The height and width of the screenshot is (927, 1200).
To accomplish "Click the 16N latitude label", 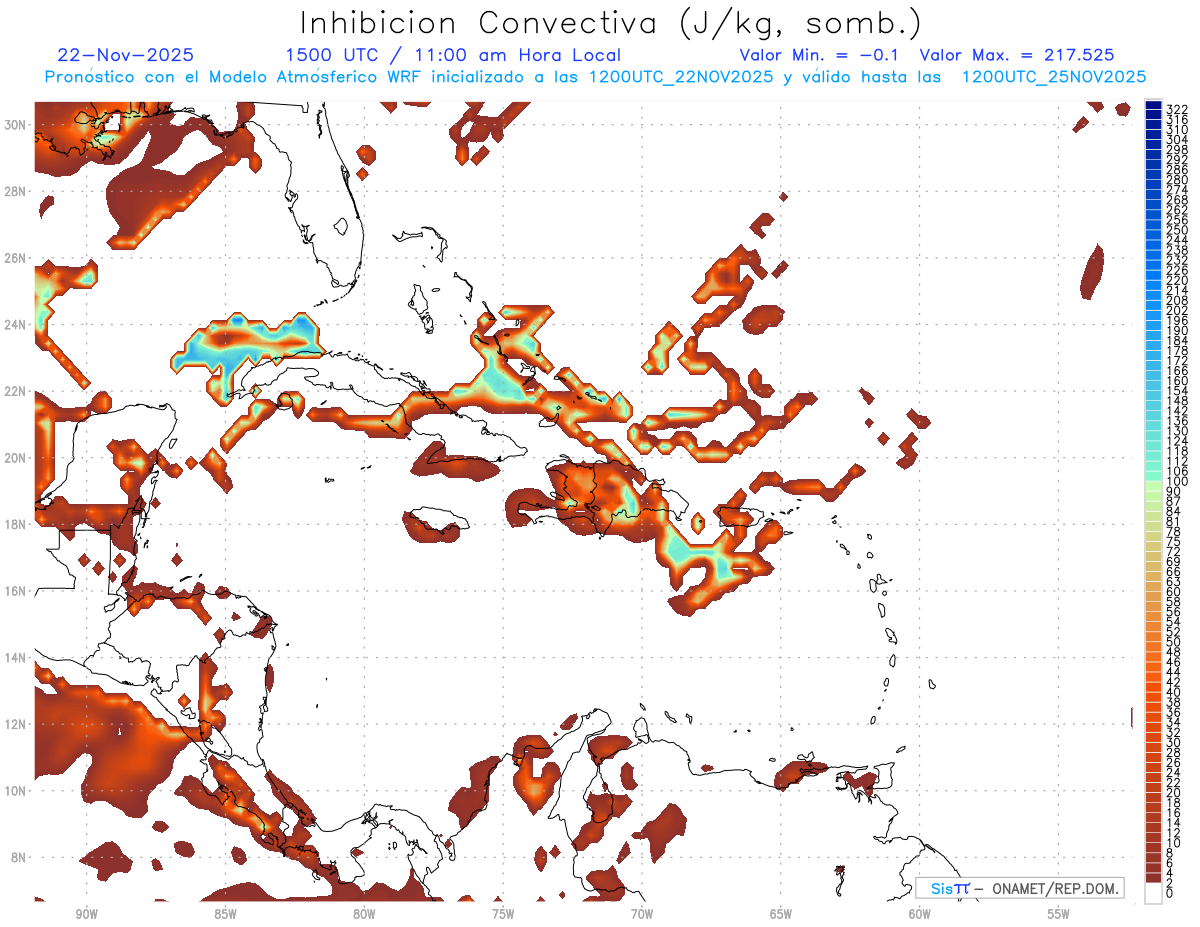I will [17, 591].
